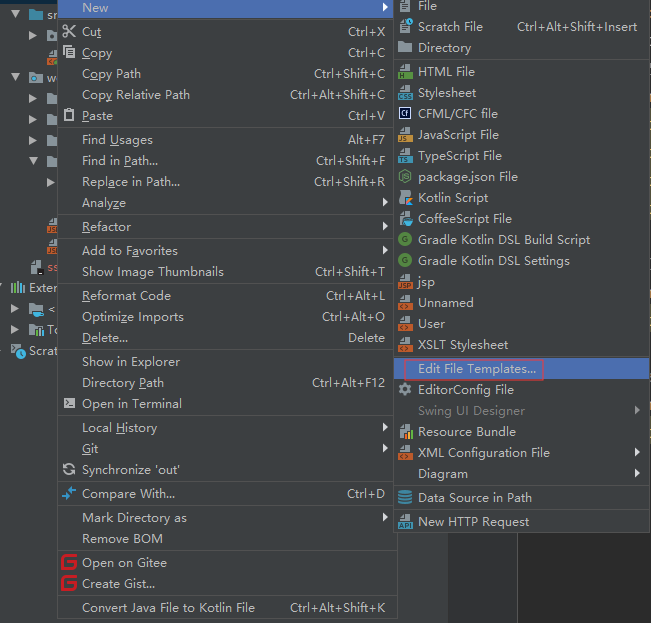Click the Synchronize refresh icon
The image size is (651, 623).
click(69, 469)
